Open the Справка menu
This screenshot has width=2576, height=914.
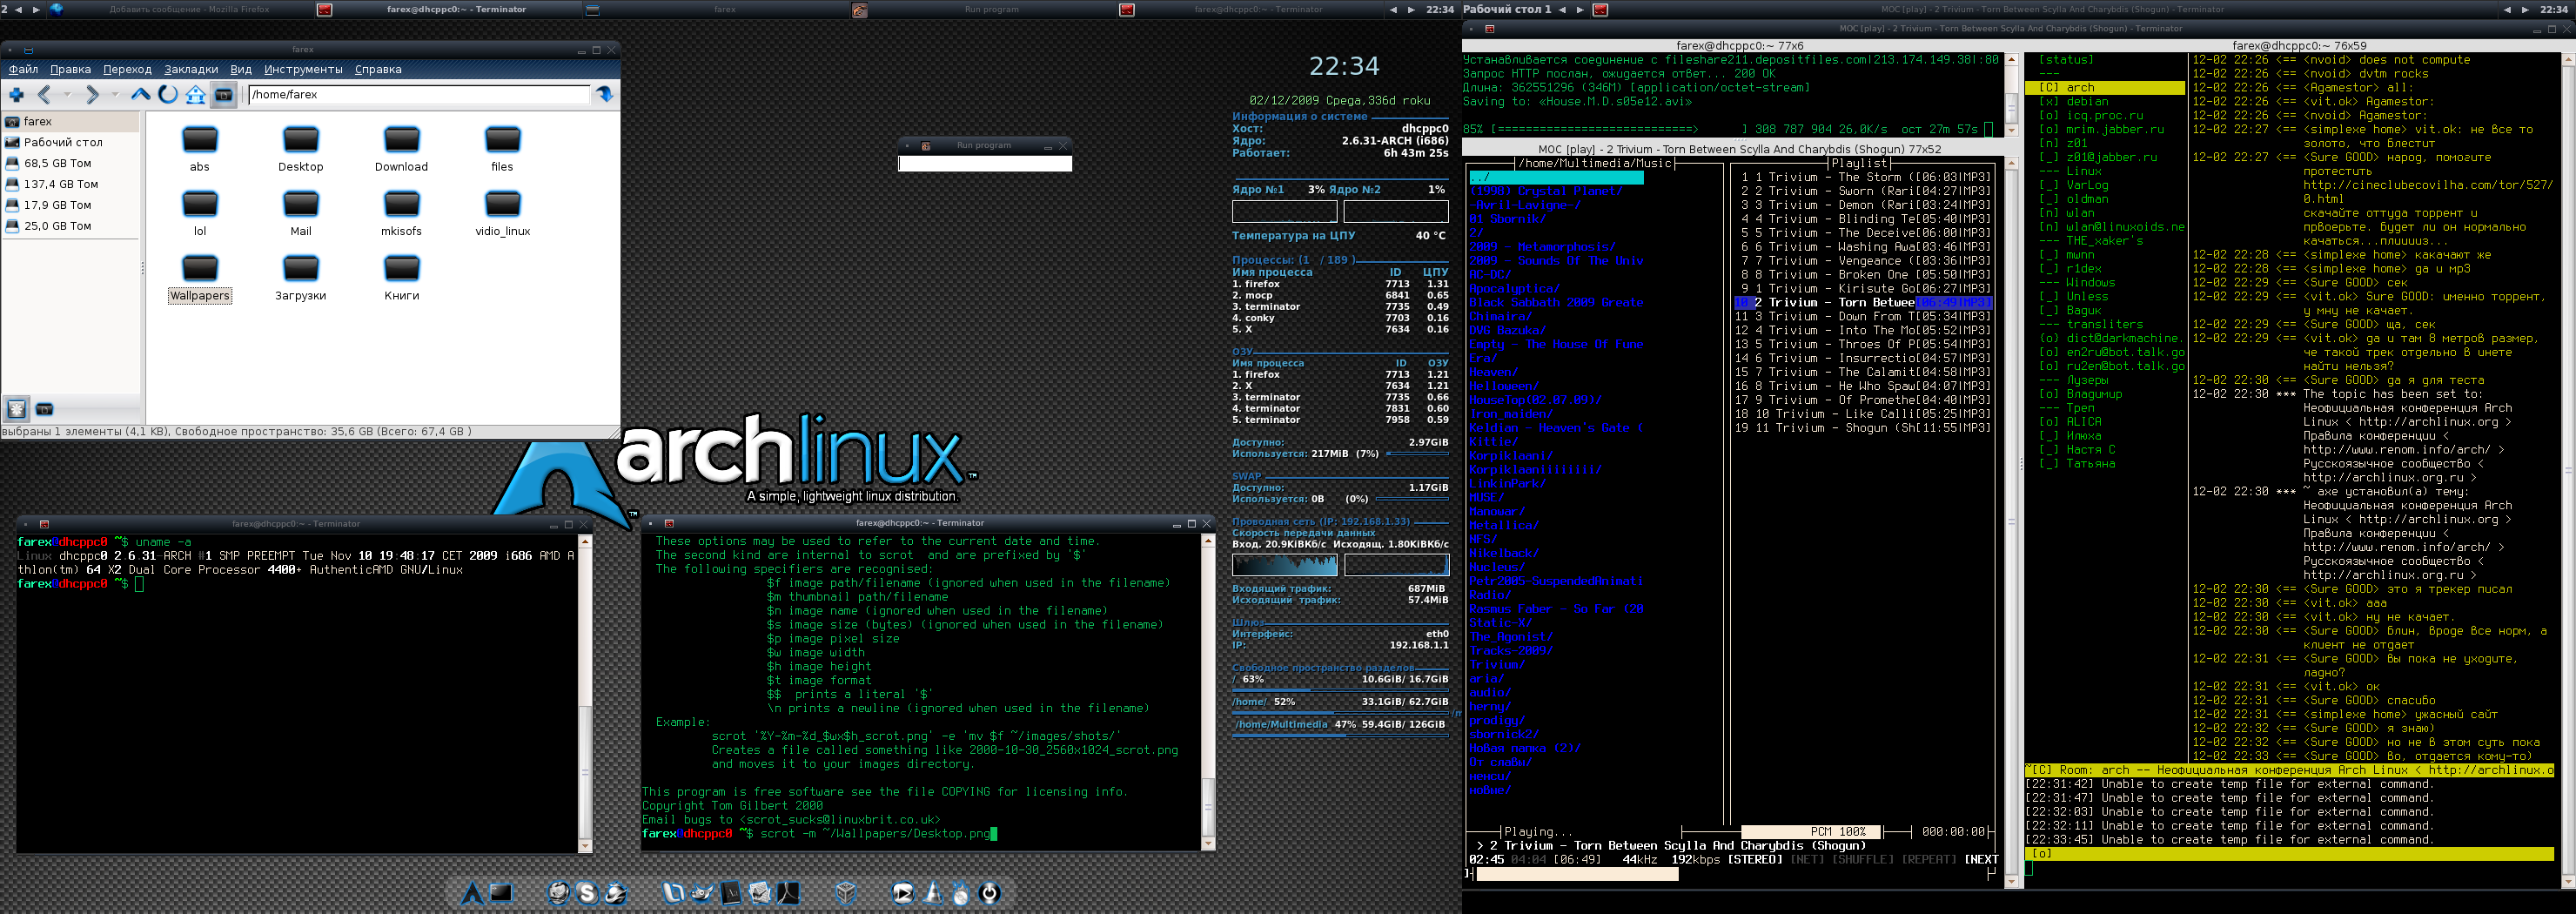pos(378,69)
